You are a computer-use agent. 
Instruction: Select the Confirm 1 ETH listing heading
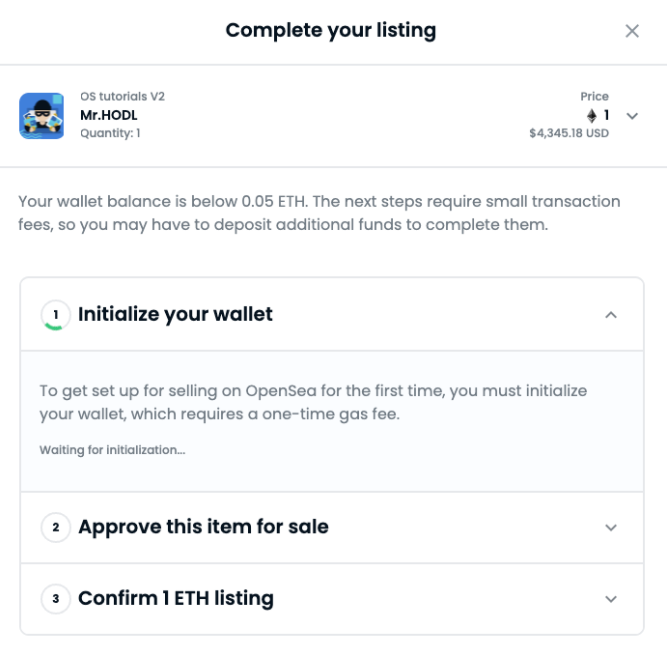pyautogui.click(x=176, y=599)
